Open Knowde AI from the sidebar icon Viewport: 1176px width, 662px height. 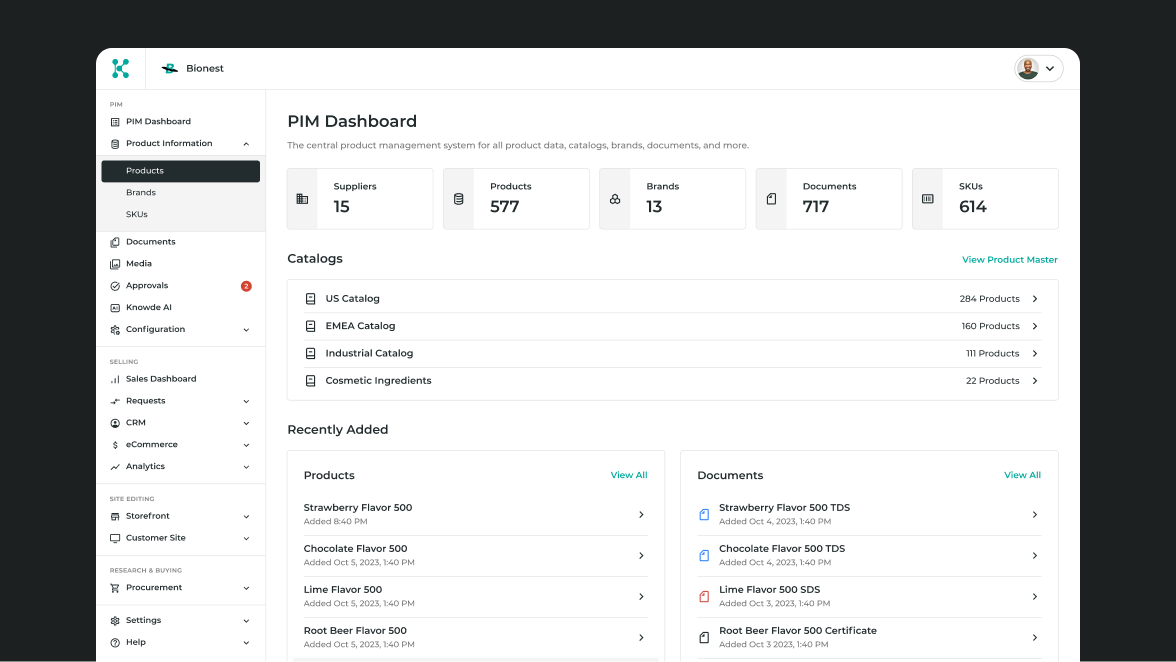tap(115, 308)
